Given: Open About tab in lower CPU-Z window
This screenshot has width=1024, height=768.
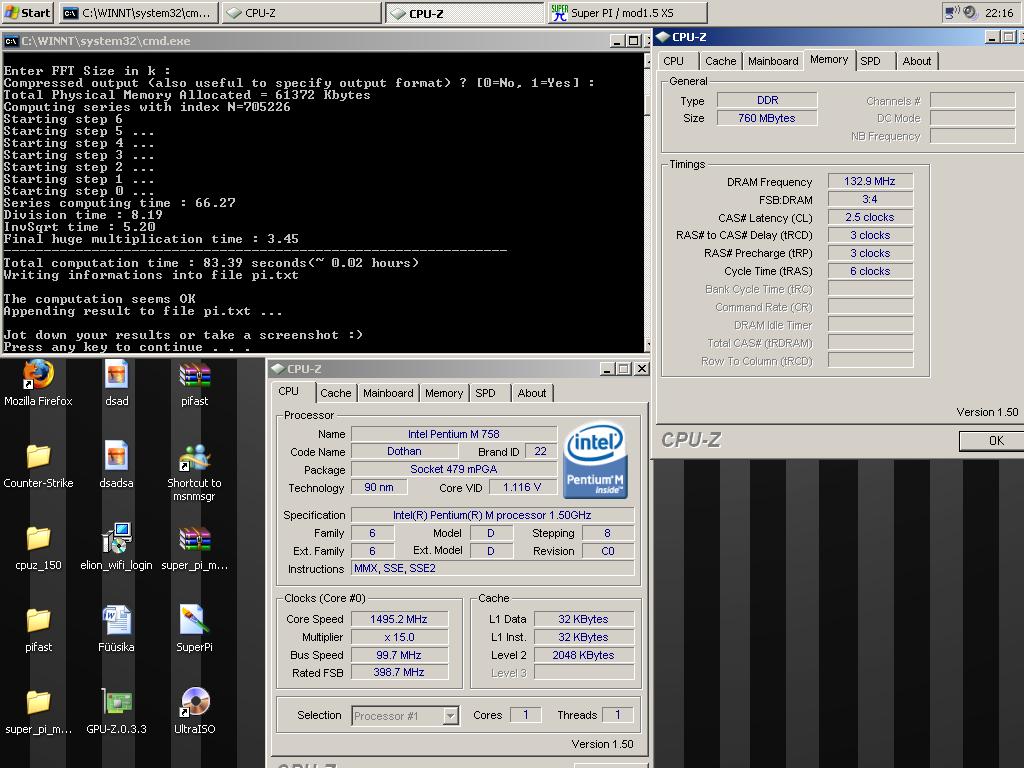Looking at the screenshot, I should [532, 393].
